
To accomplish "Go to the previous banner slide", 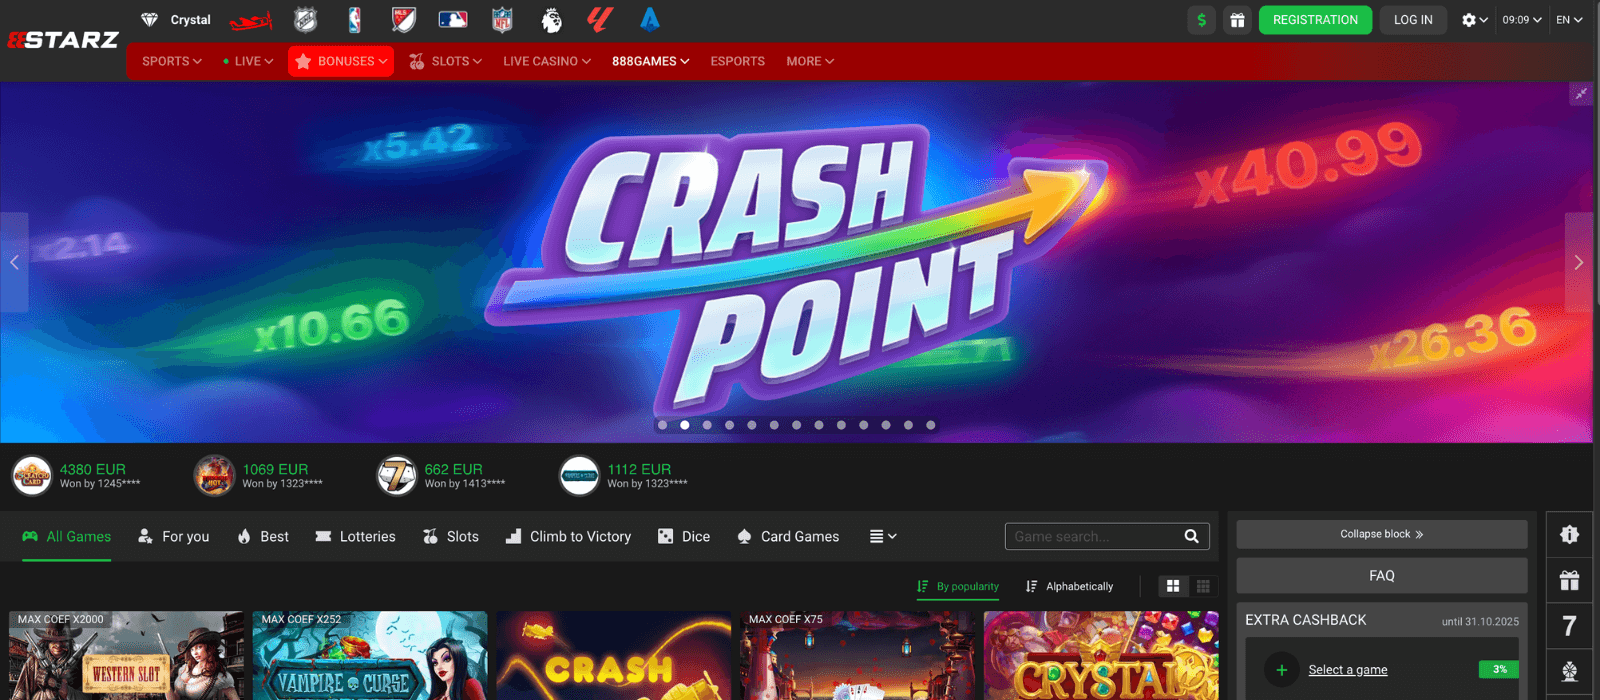I will 14,262.
